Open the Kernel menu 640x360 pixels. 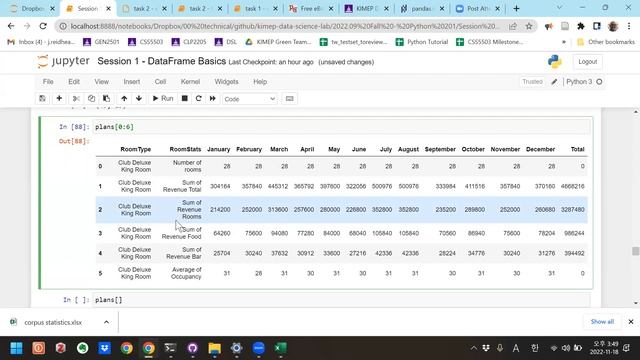[190, 82]
